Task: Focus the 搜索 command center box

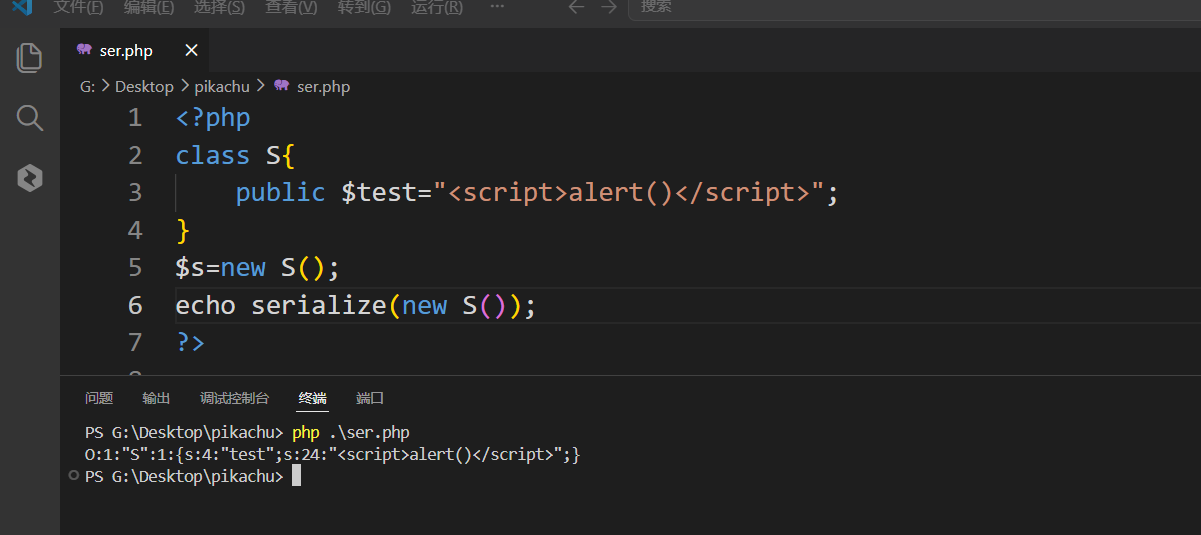Action: [x=914, y=7]
